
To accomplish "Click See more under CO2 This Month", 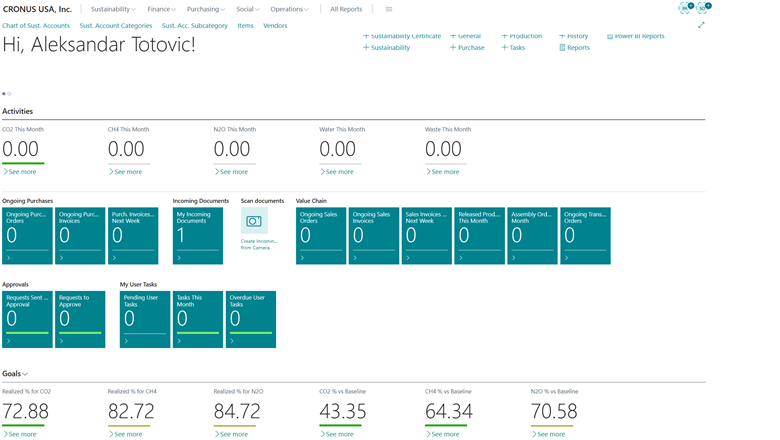I will coord(20,172).
